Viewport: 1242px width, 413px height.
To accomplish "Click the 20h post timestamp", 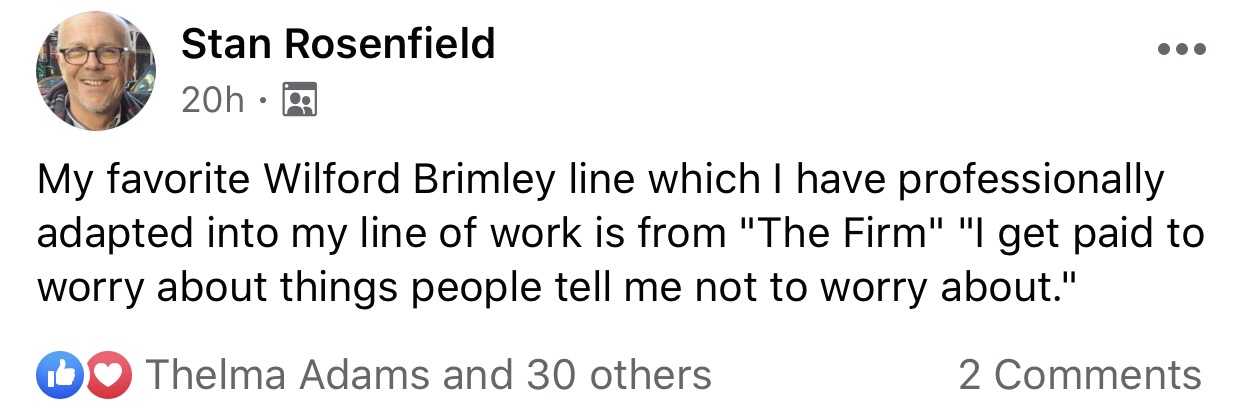I will tap(213, 99).
